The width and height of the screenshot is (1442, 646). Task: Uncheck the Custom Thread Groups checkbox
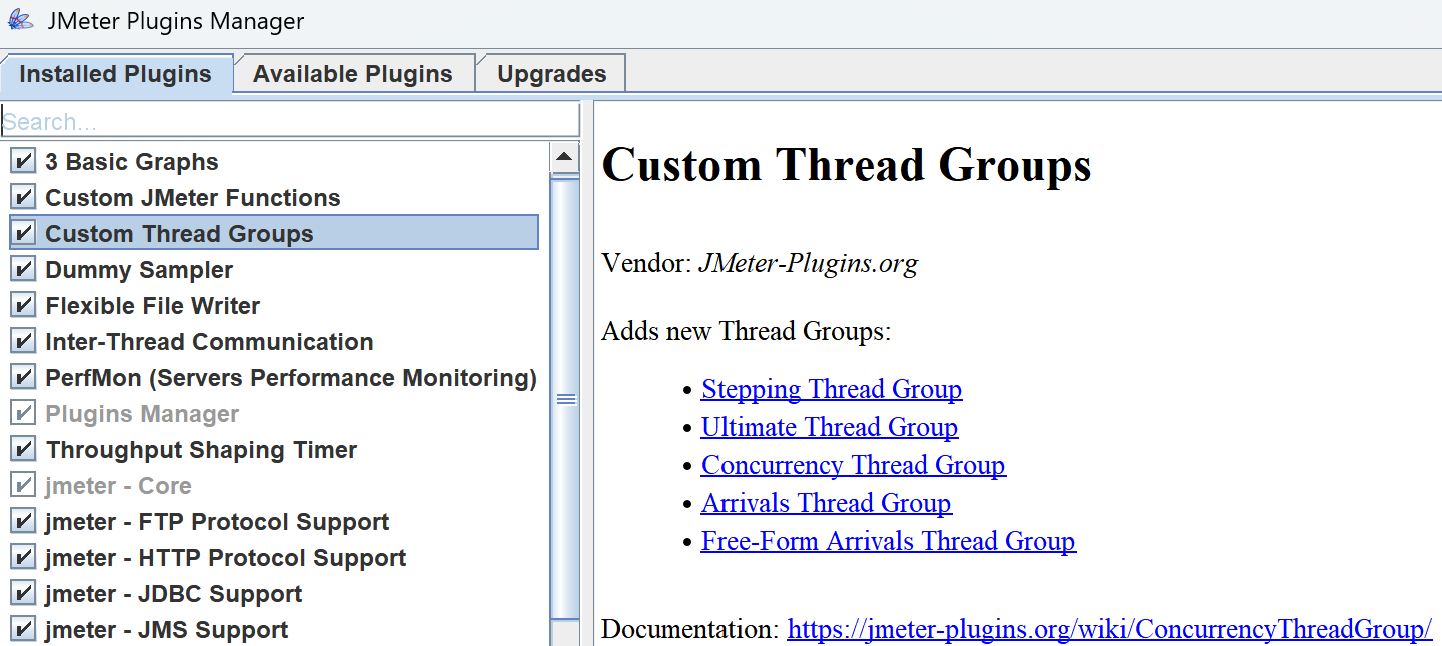23,234
